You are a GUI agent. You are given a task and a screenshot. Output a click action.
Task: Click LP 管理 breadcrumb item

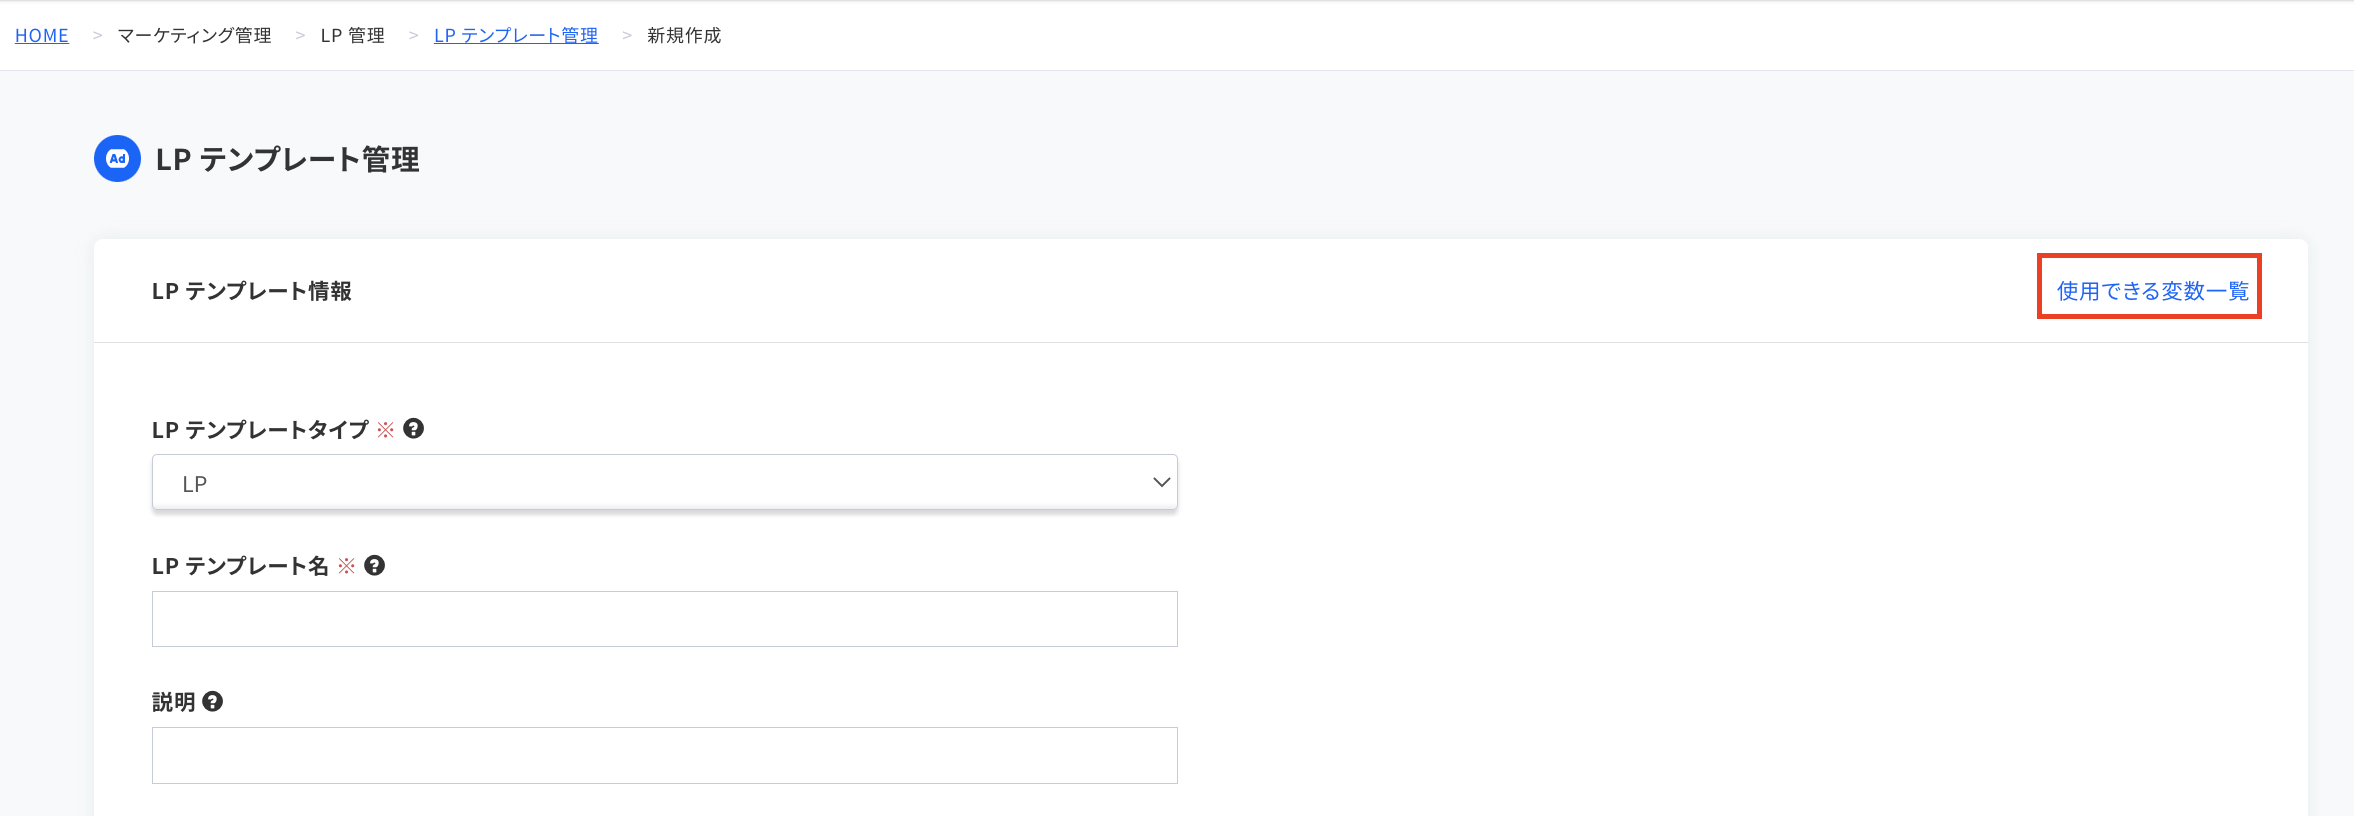pos(353,36)
